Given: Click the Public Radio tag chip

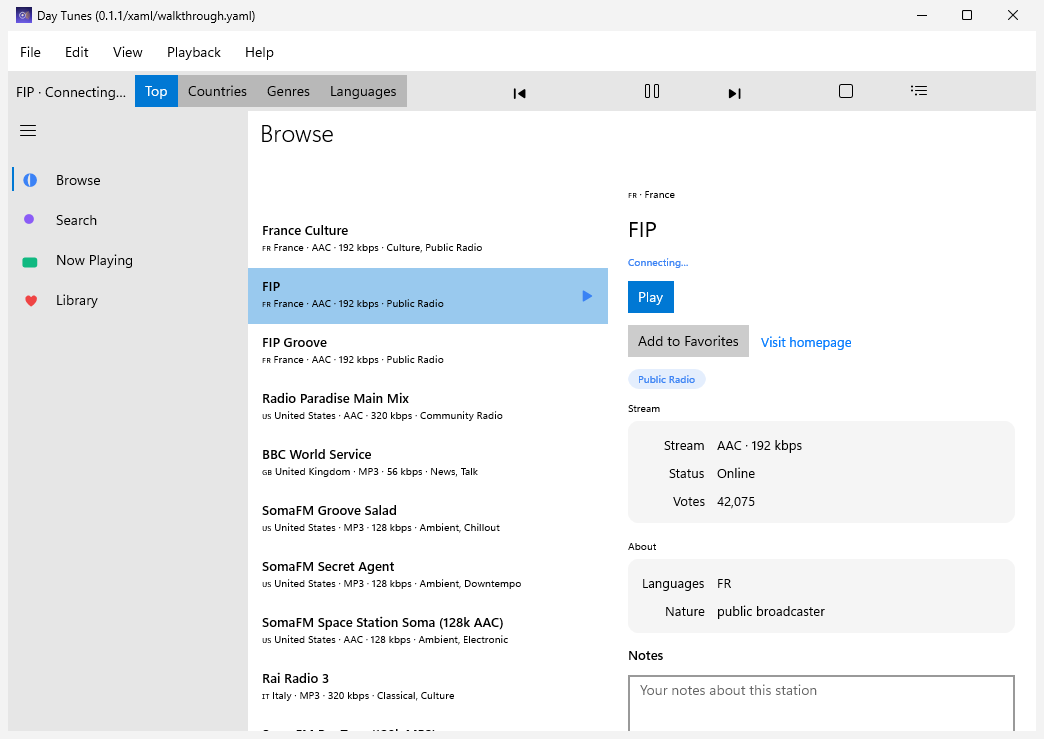Looking at the screenshot, I should 666,379.
